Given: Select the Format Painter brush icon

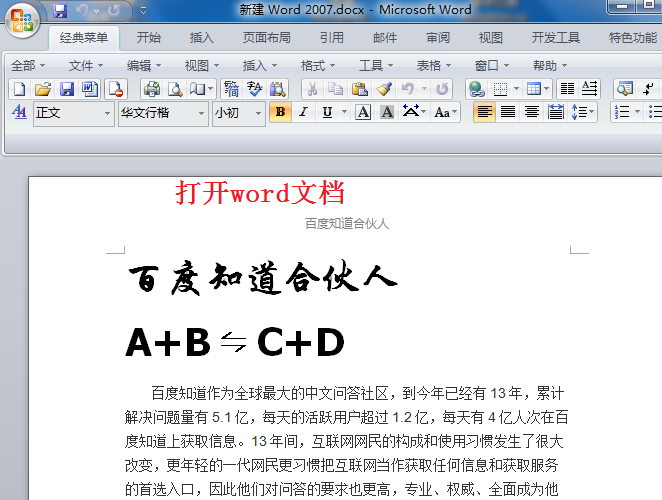Looking at the screenshot, I should pos(383,89).
